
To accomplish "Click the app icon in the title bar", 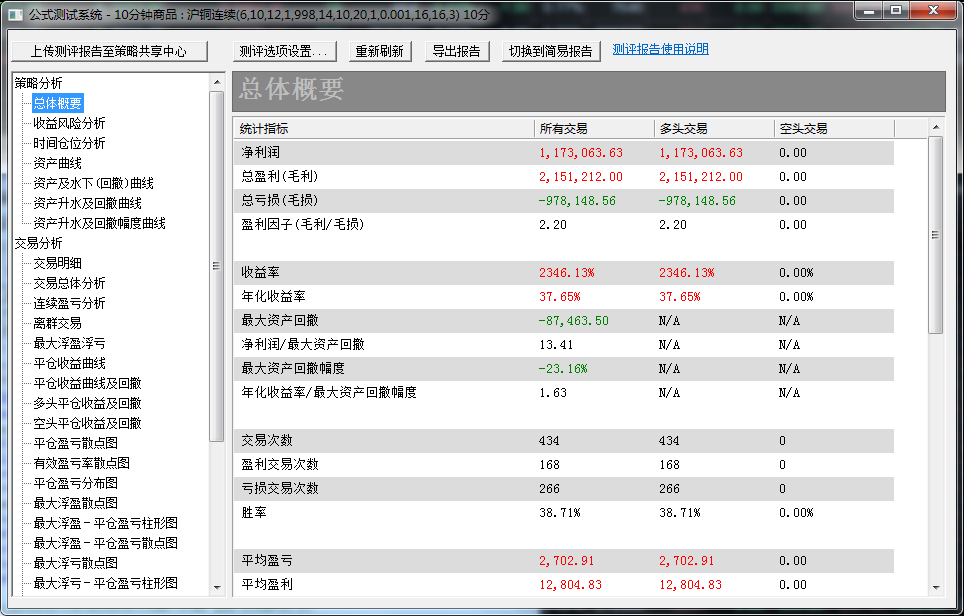I will click(15, 11).
